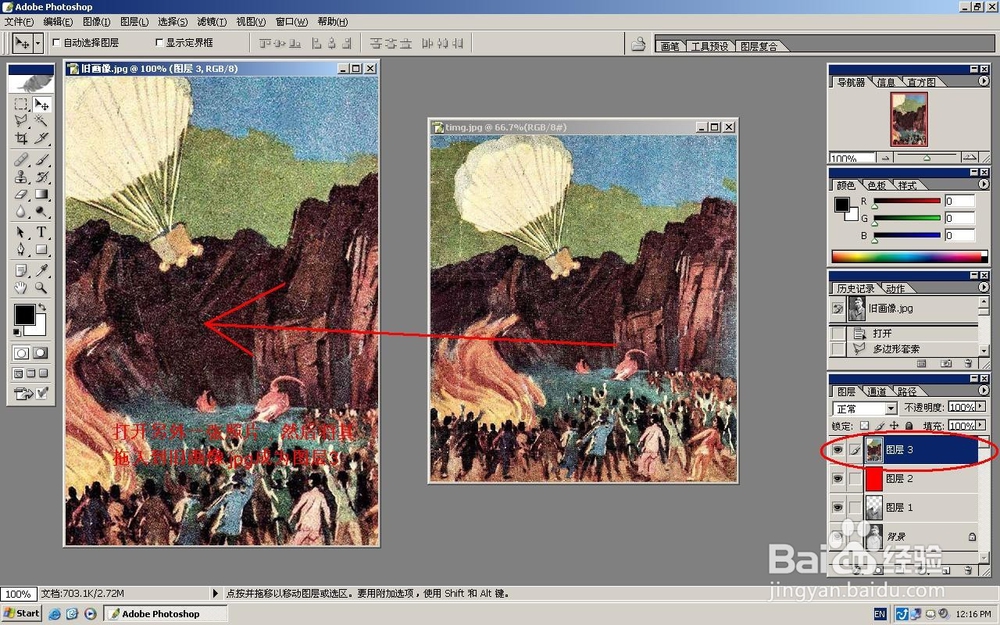Click the Navigator zoom slider

point(927,157)
